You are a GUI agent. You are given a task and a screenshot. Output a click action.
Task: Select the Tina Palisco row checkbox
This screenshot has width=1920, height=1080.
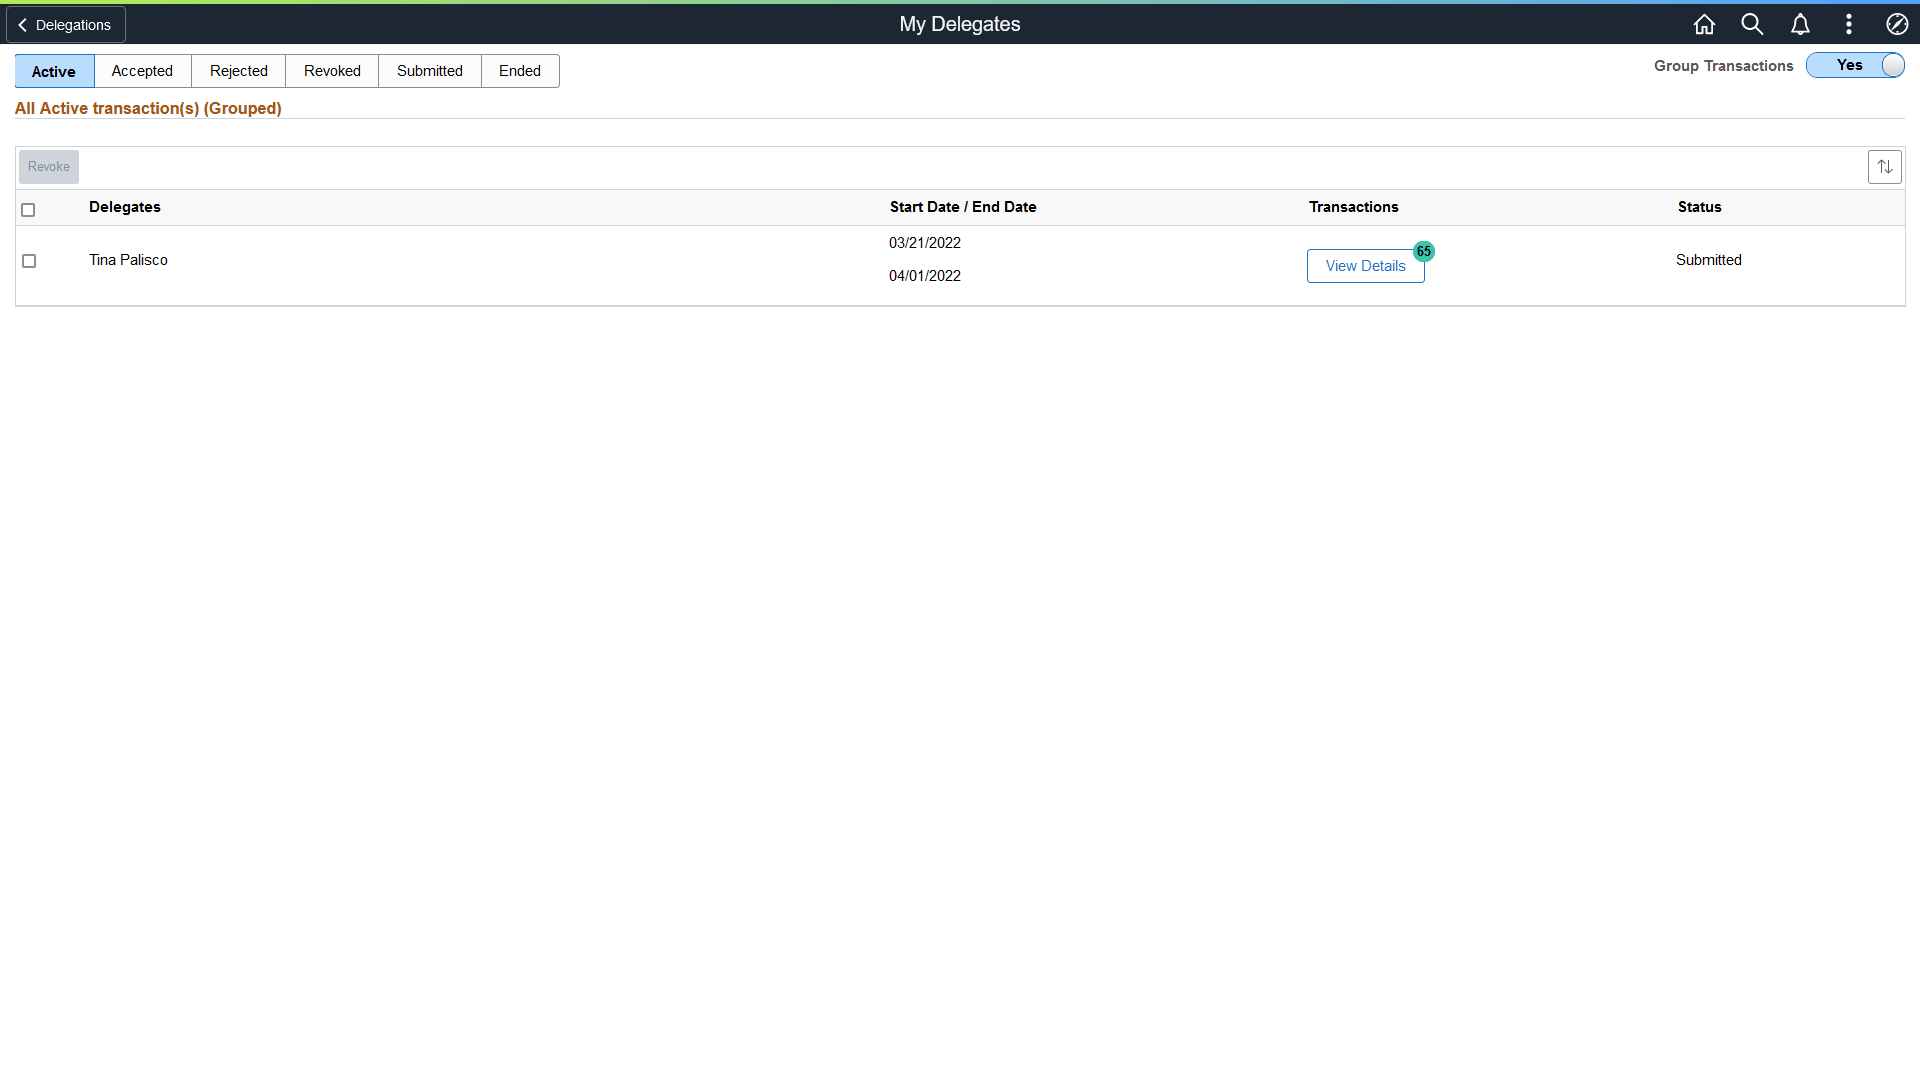(29, 261)
